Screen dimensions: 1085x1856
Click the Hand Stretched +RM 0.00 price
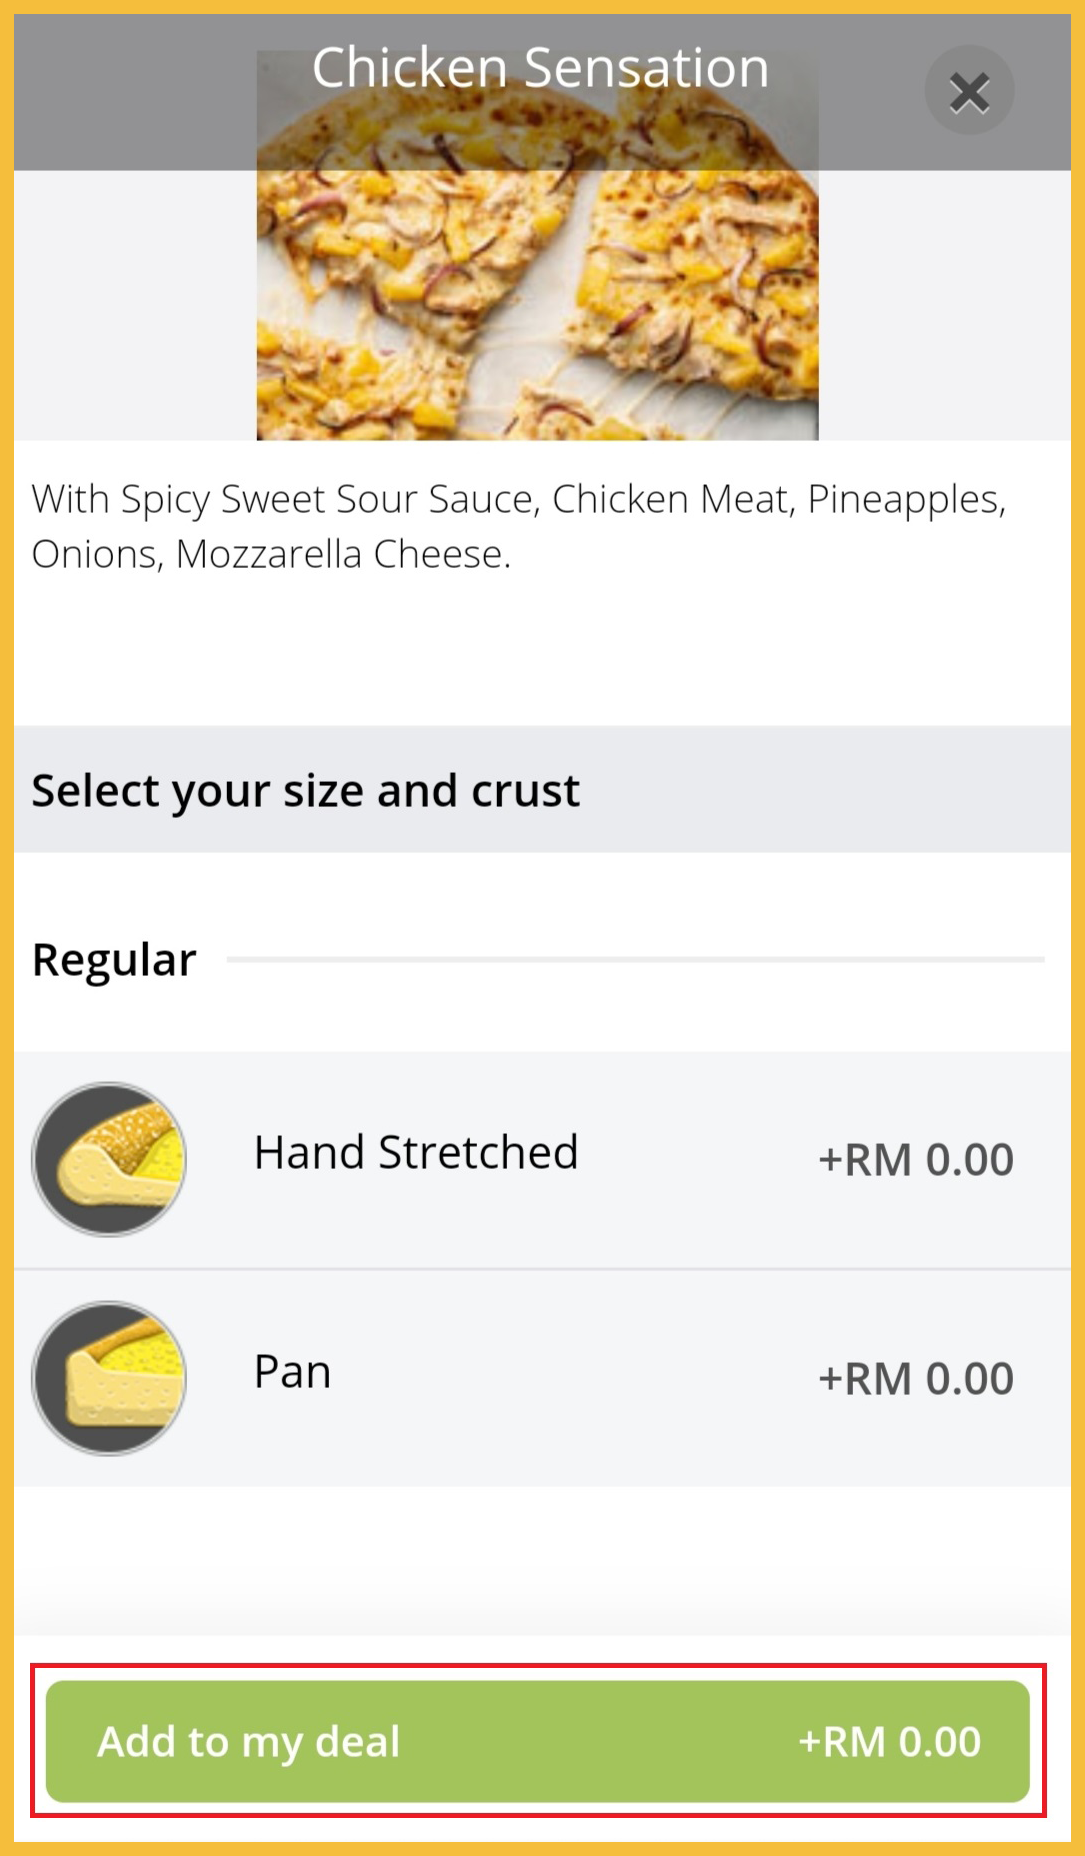[x=915, y=1160]
